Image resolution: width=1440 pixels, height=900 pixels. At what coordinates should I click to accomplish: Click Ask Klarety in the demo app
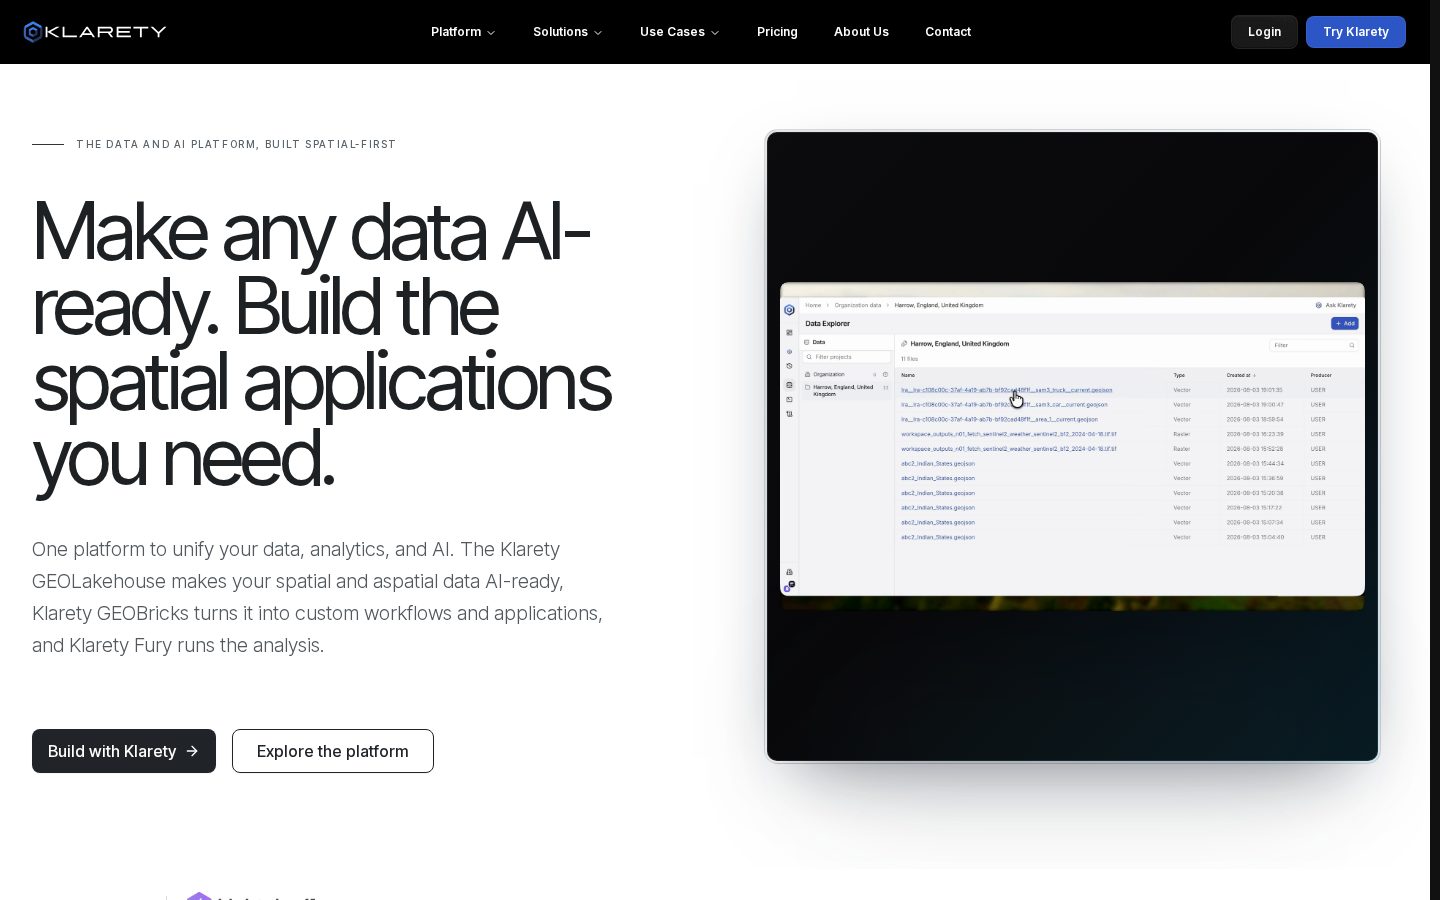[1336, 305]
